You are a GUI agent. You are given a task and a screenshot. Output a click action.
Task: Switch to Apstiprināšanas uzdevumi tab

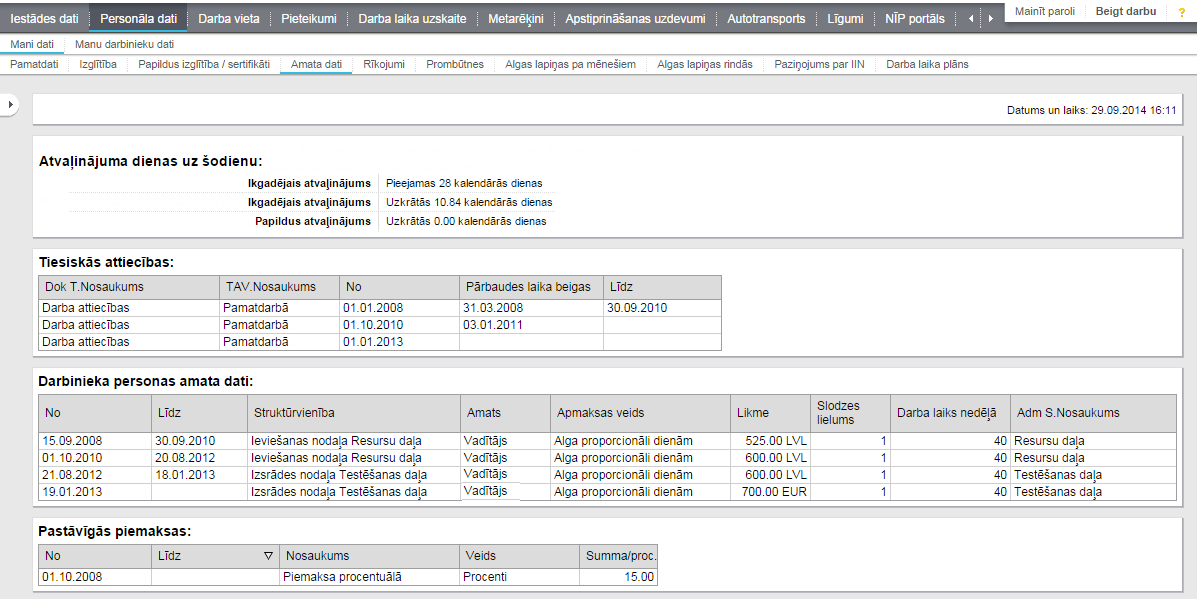point(635,18)
